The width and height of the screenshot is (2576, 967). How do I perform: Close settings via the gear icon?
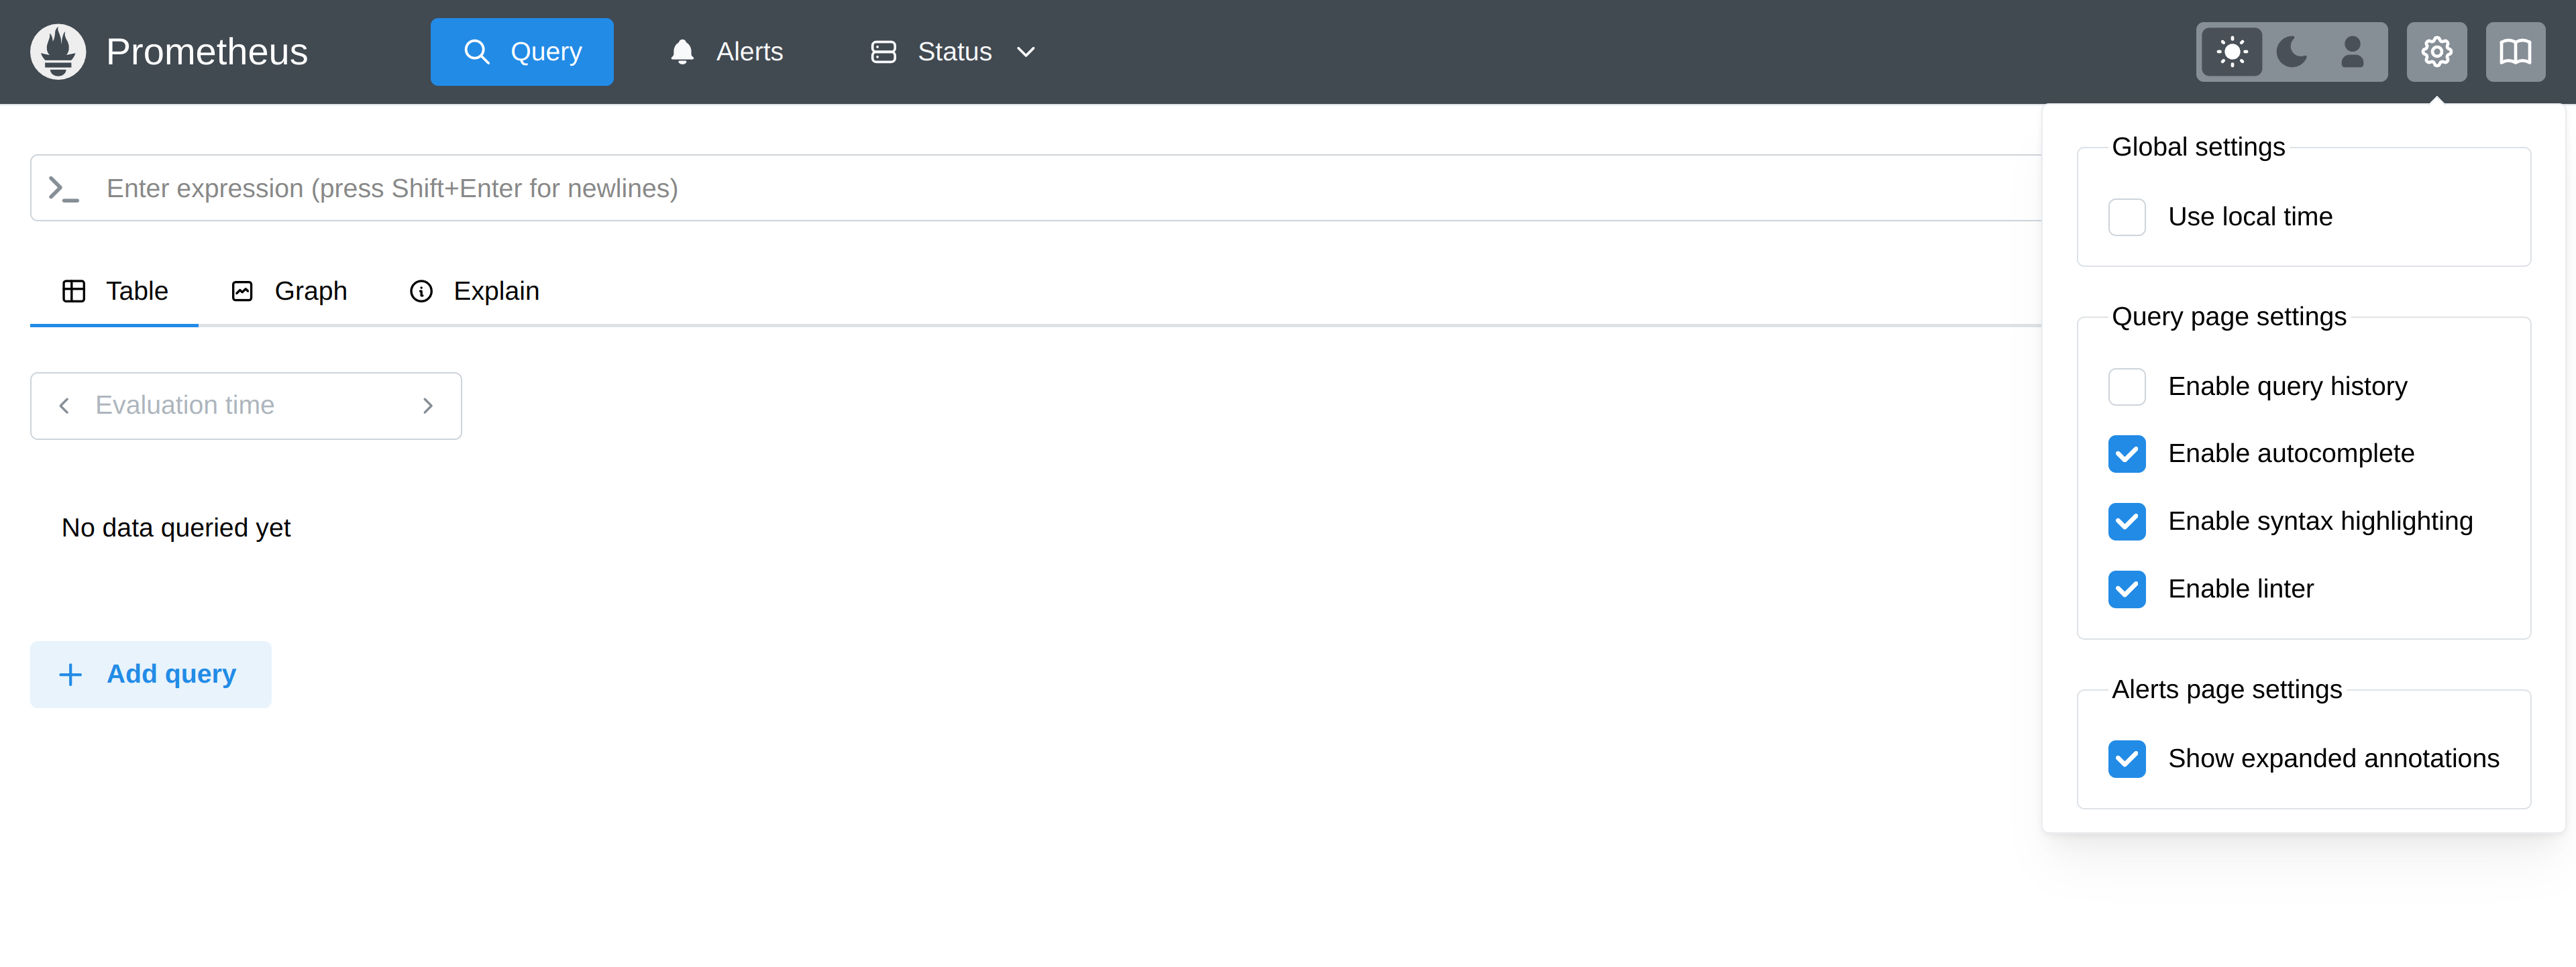coord(2436,52)
